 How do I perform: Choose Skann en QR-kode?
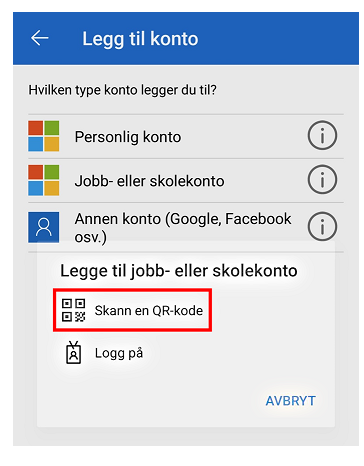[132, 310]
